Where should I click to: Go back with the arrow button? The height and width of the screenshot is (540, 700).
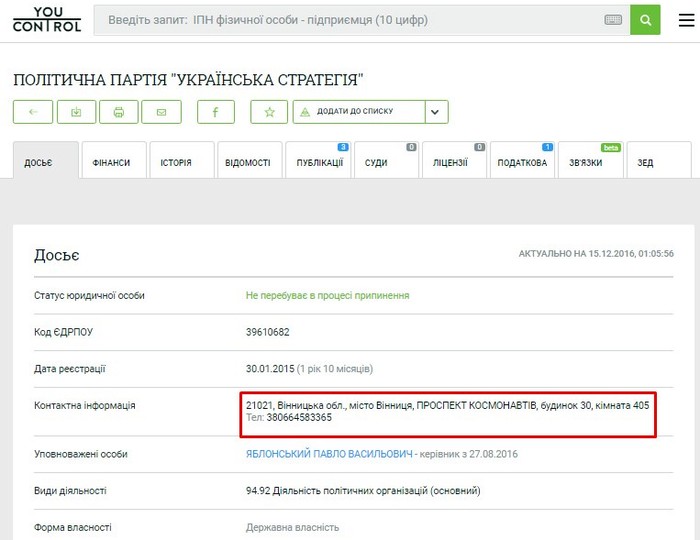pos(33,112)
